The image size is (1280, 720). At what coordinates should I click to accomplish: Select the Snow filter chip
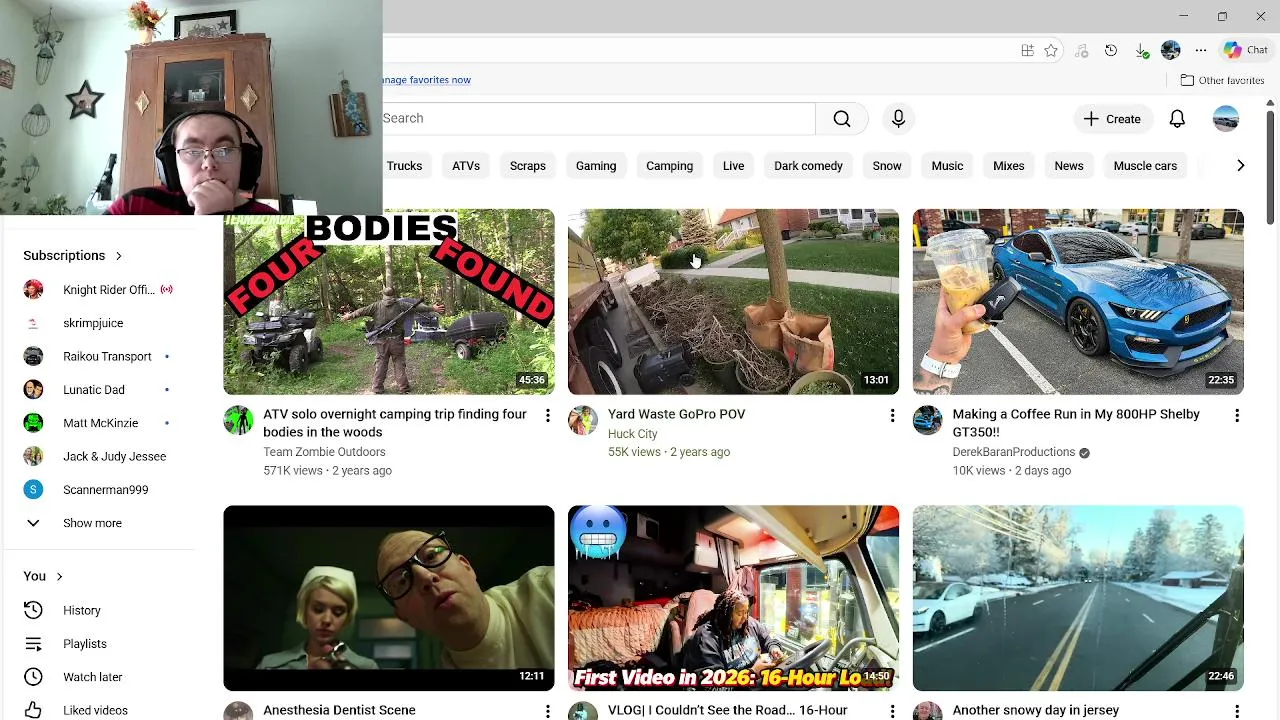tap(887, 166)
